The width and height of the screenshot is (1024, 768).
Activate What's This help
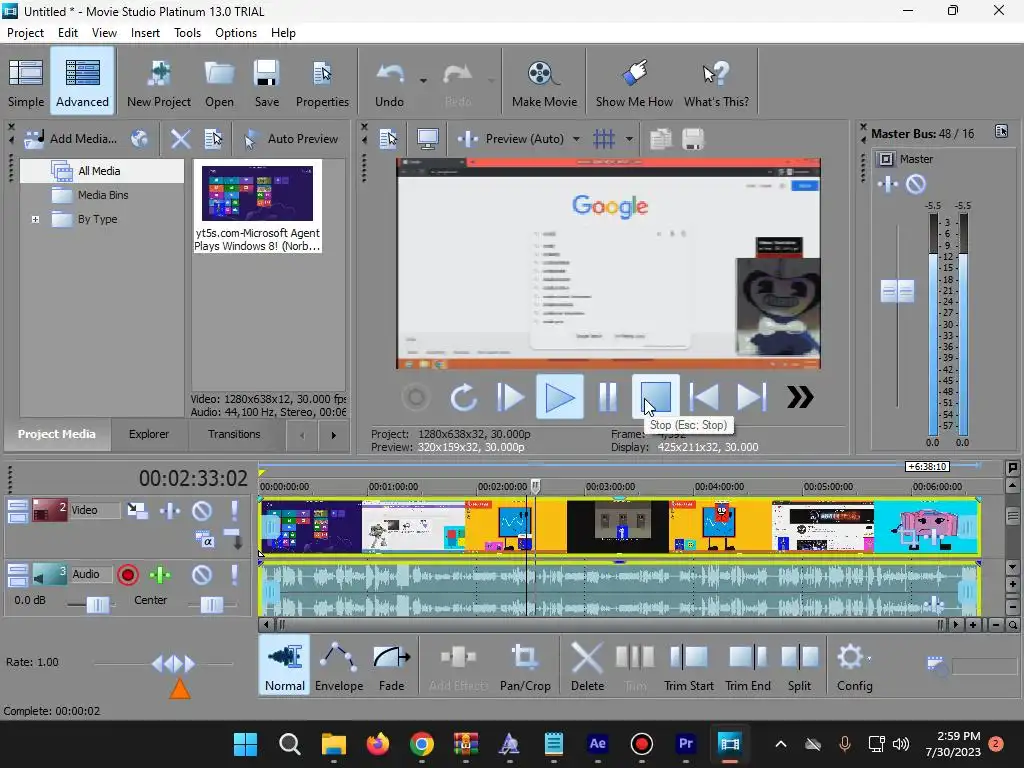[716, 82]
